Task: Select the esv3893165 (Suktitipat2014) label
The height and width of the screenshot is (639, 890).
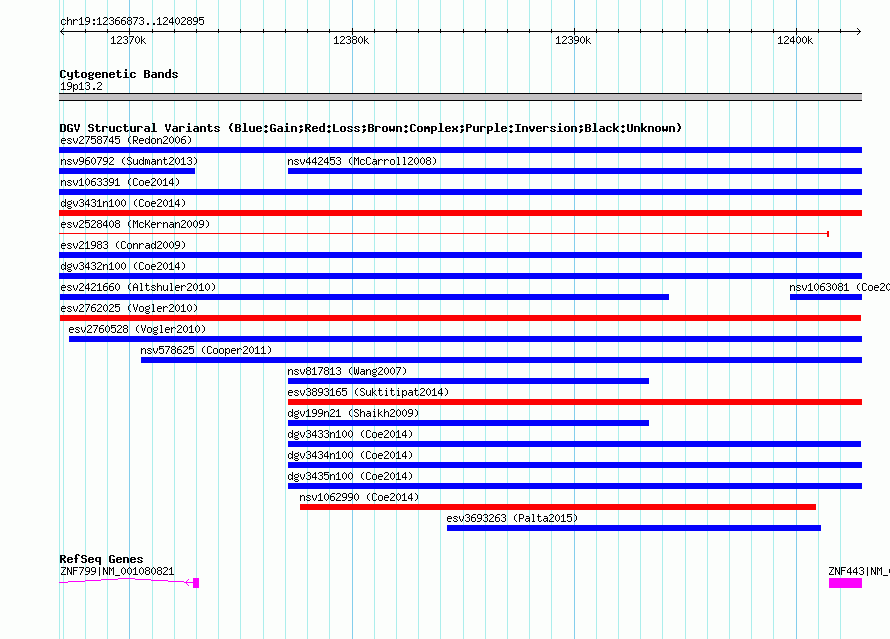Action: point(368,392)
